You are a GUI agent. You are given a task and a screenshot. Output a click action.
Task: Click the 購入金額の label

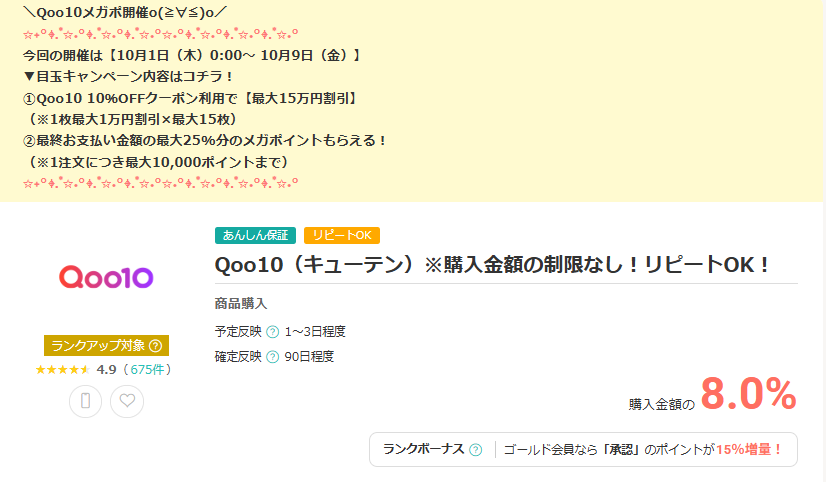pyautogui.click(x=662, y=405)
